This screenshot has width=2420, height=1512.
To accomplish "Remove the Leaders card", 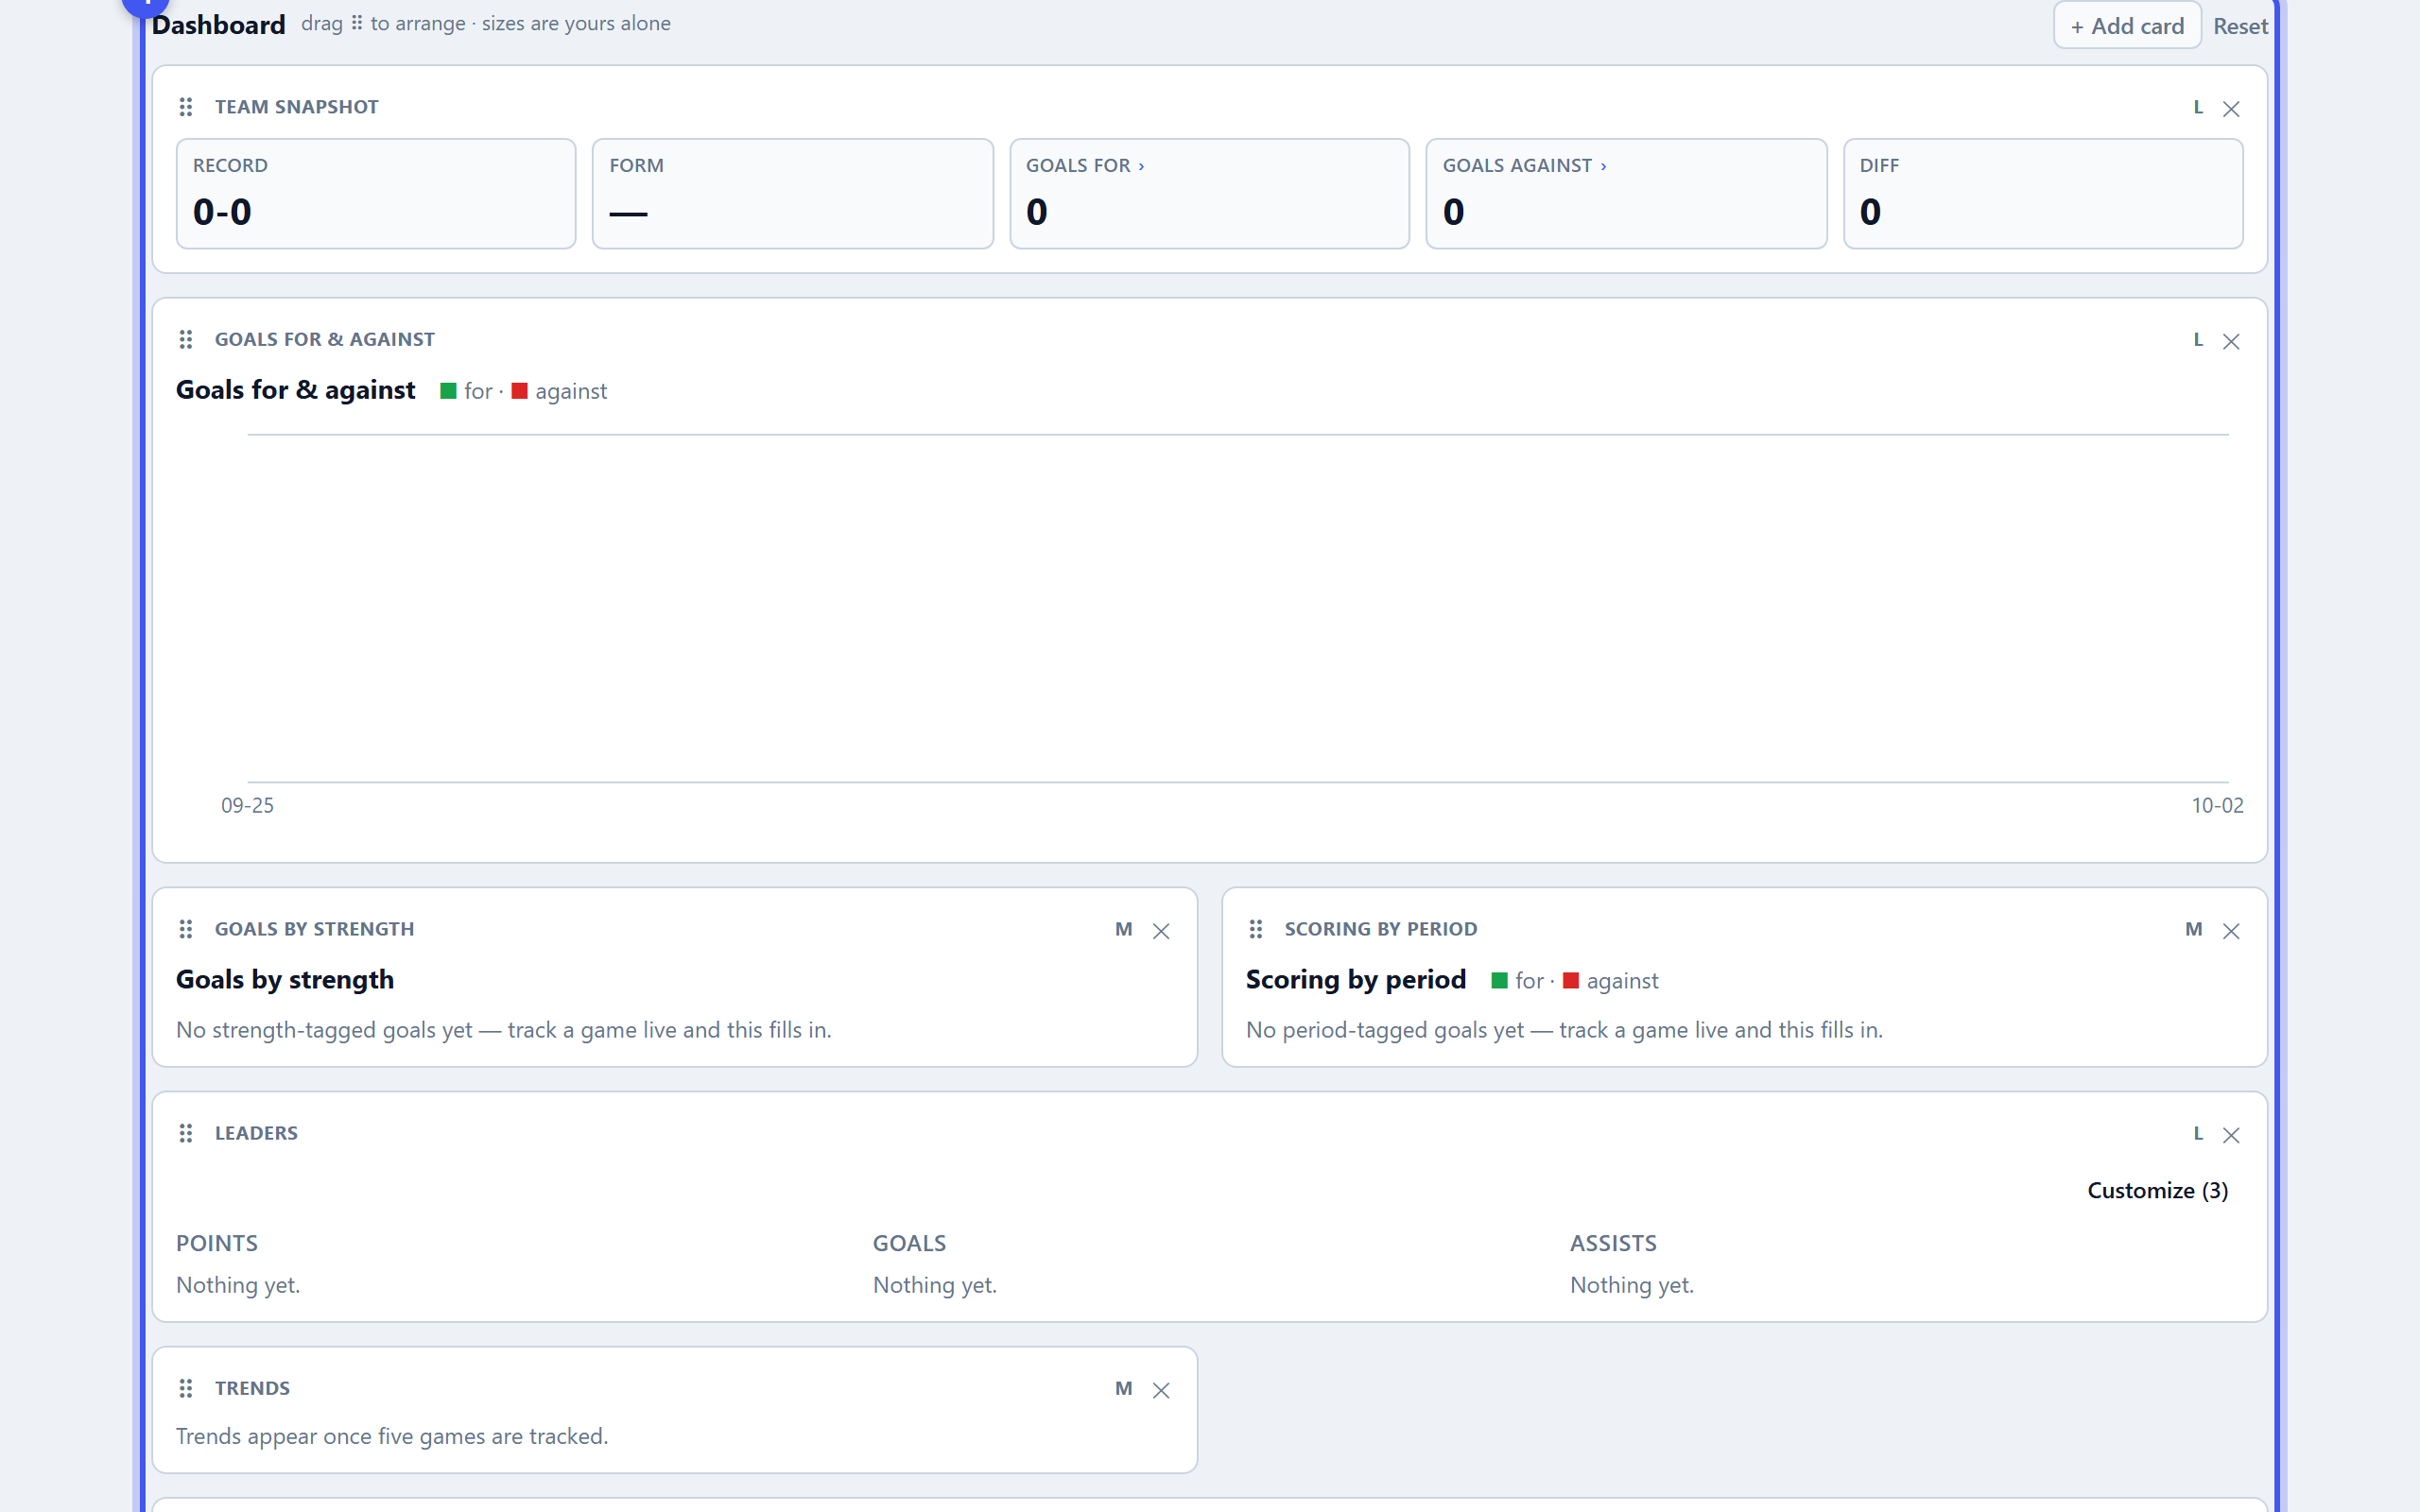I will tap(2231, 1135).
